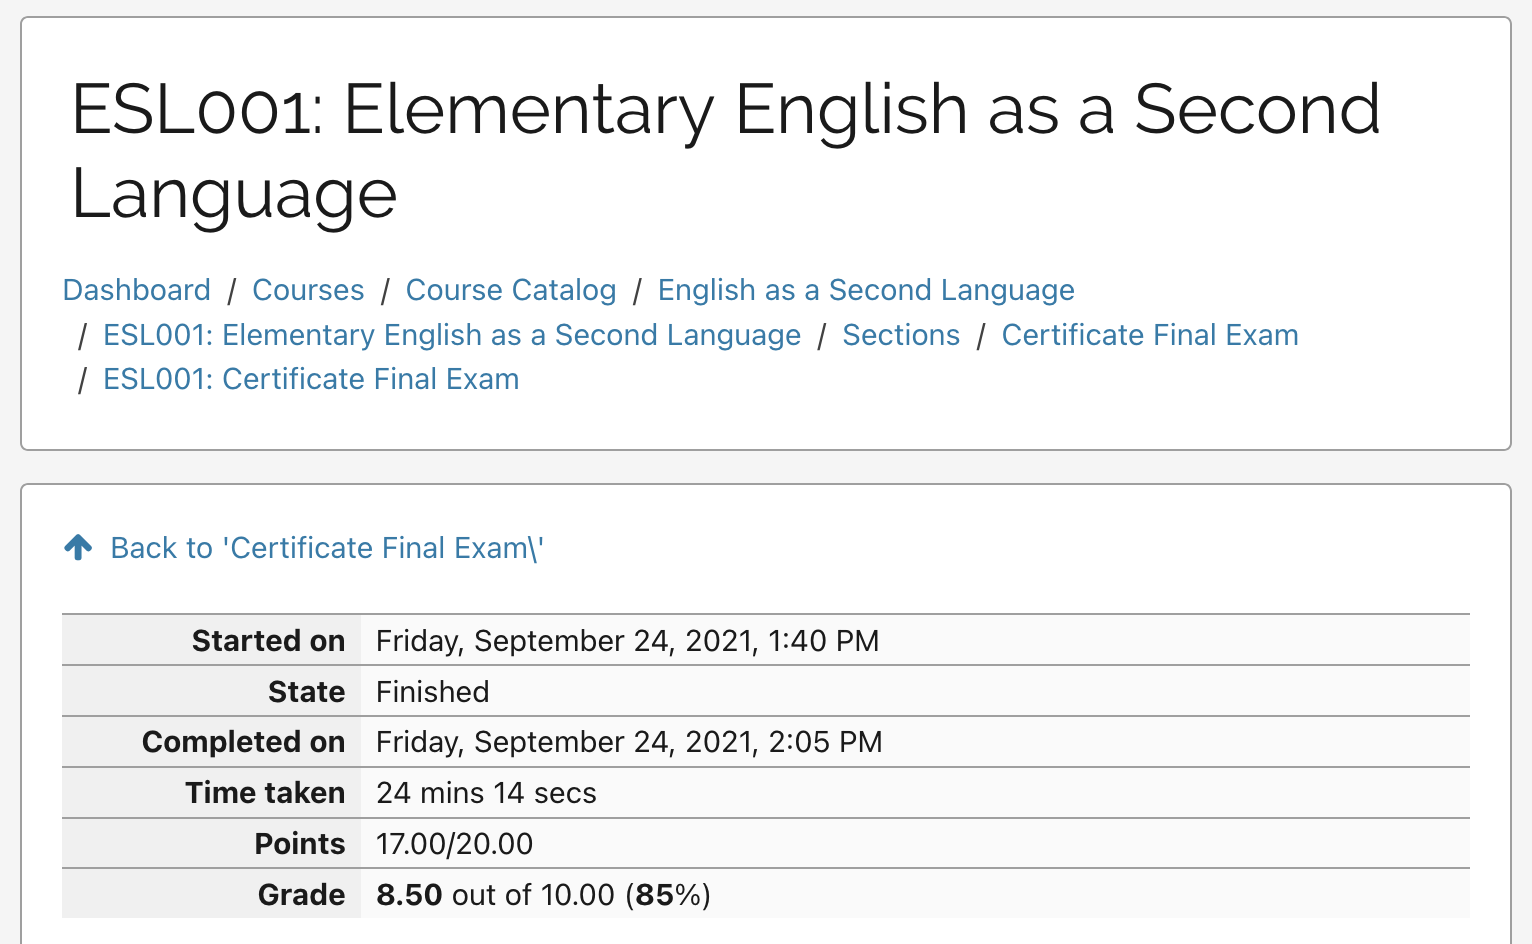
Task: Go back to 'Certificate Final Exam' text link
Action: 327,548
